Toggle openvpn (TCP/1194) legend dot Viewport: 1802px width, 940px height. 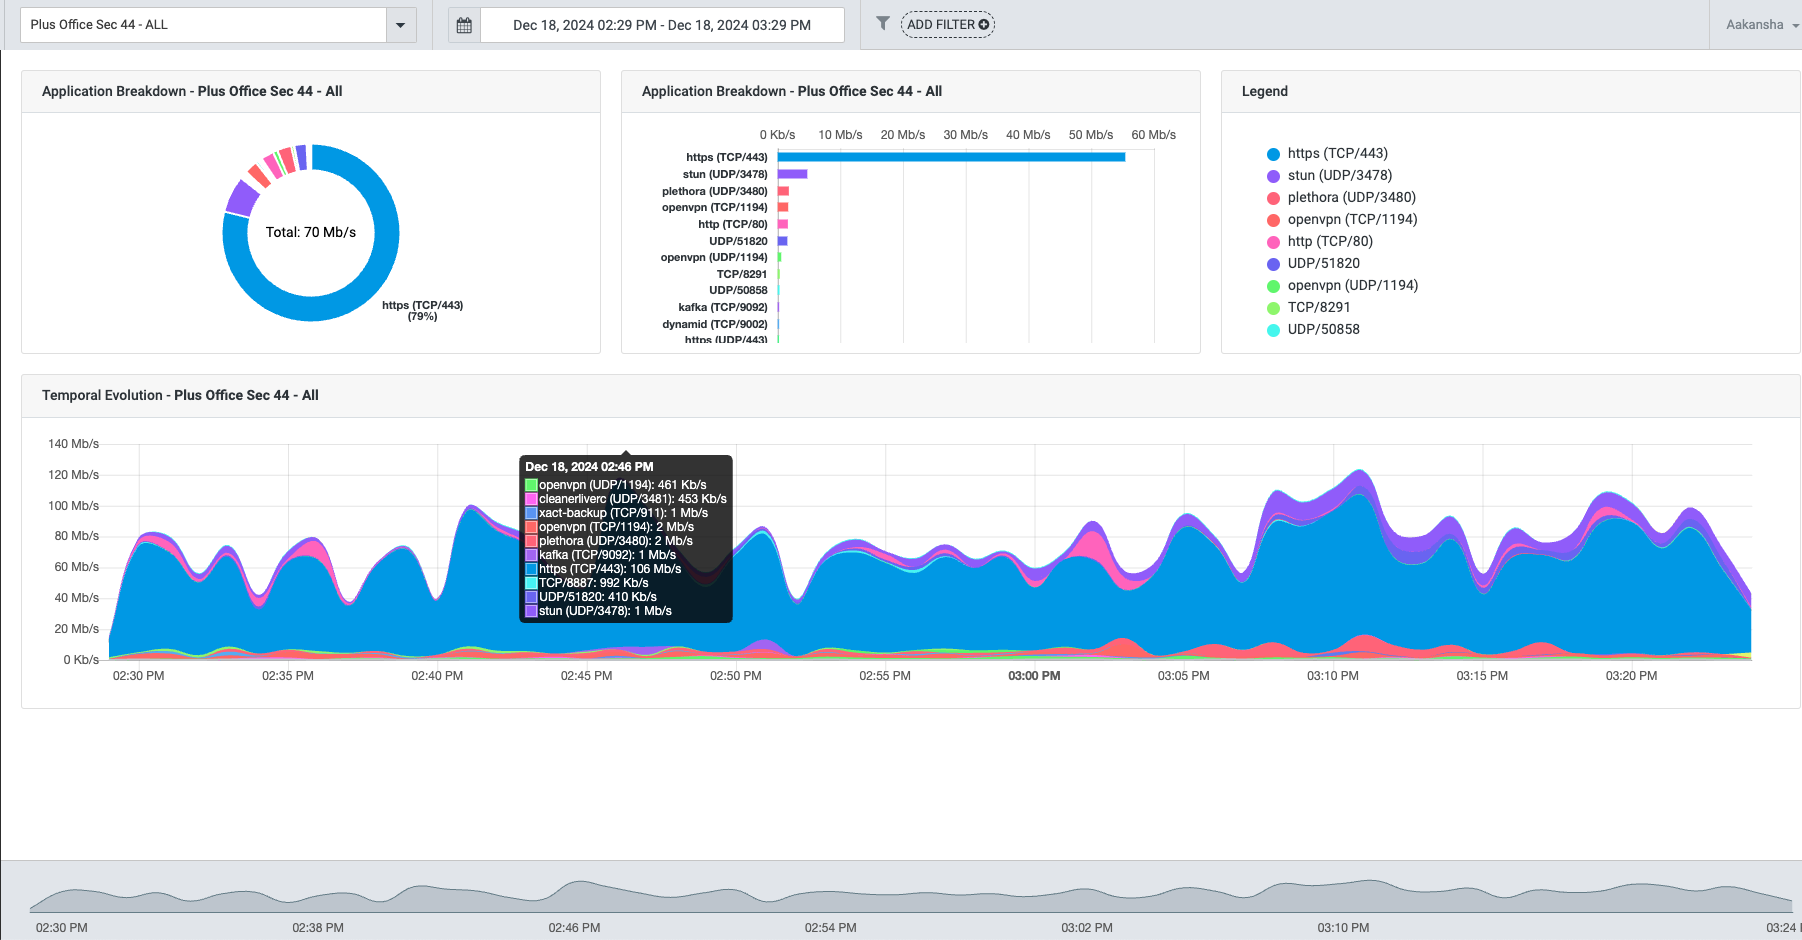pyautogui.click(x=1273, y=220)
